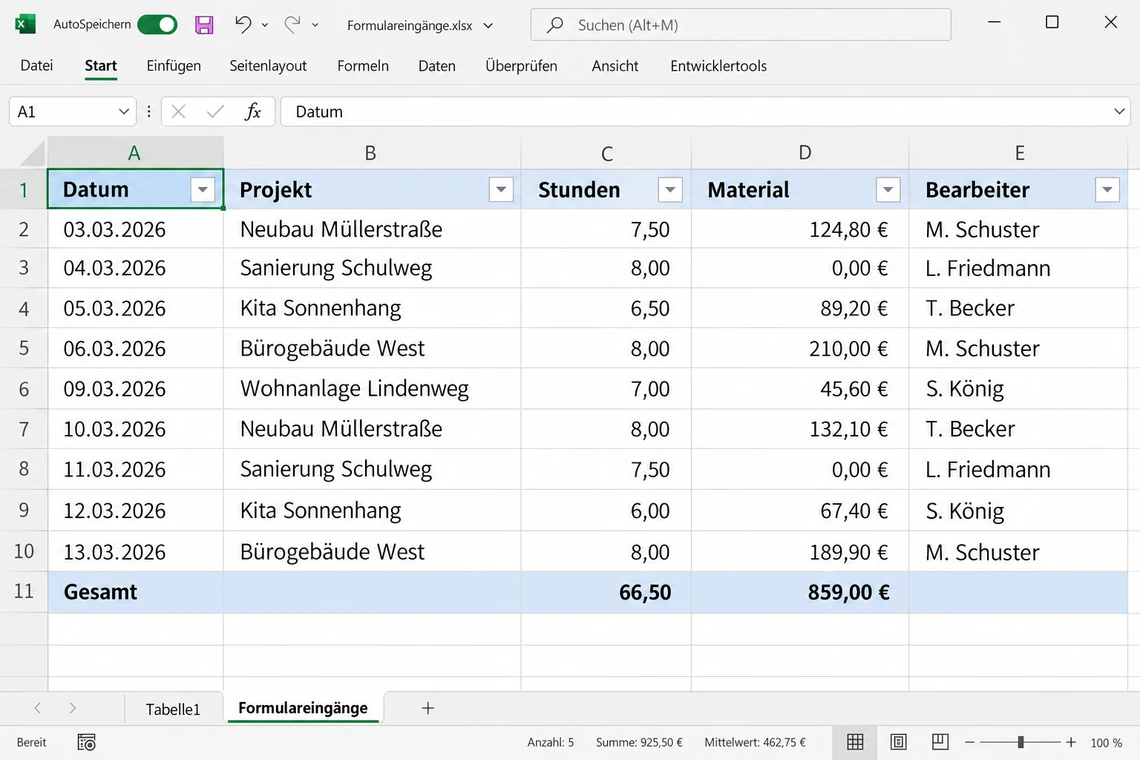Screen dimensions: 1140x760
Task: Click the Excel app icon
Action: pos(25,24)
